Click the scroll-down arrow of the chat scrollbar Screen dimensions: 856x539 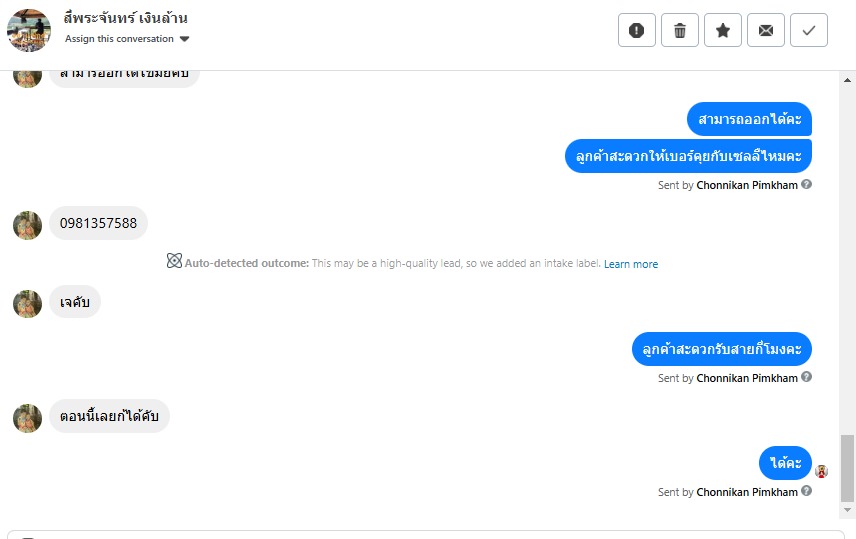848,510
